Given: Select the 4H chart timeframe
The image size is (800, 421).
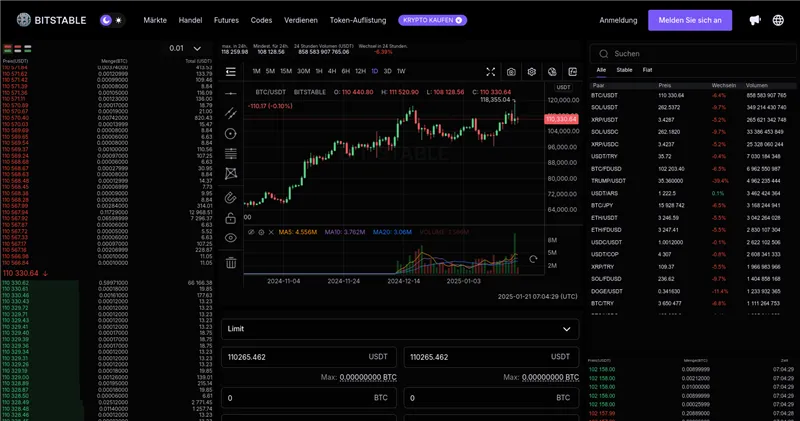Looking at the screenshot, I should pyautogui.click(x=332, y=71).
